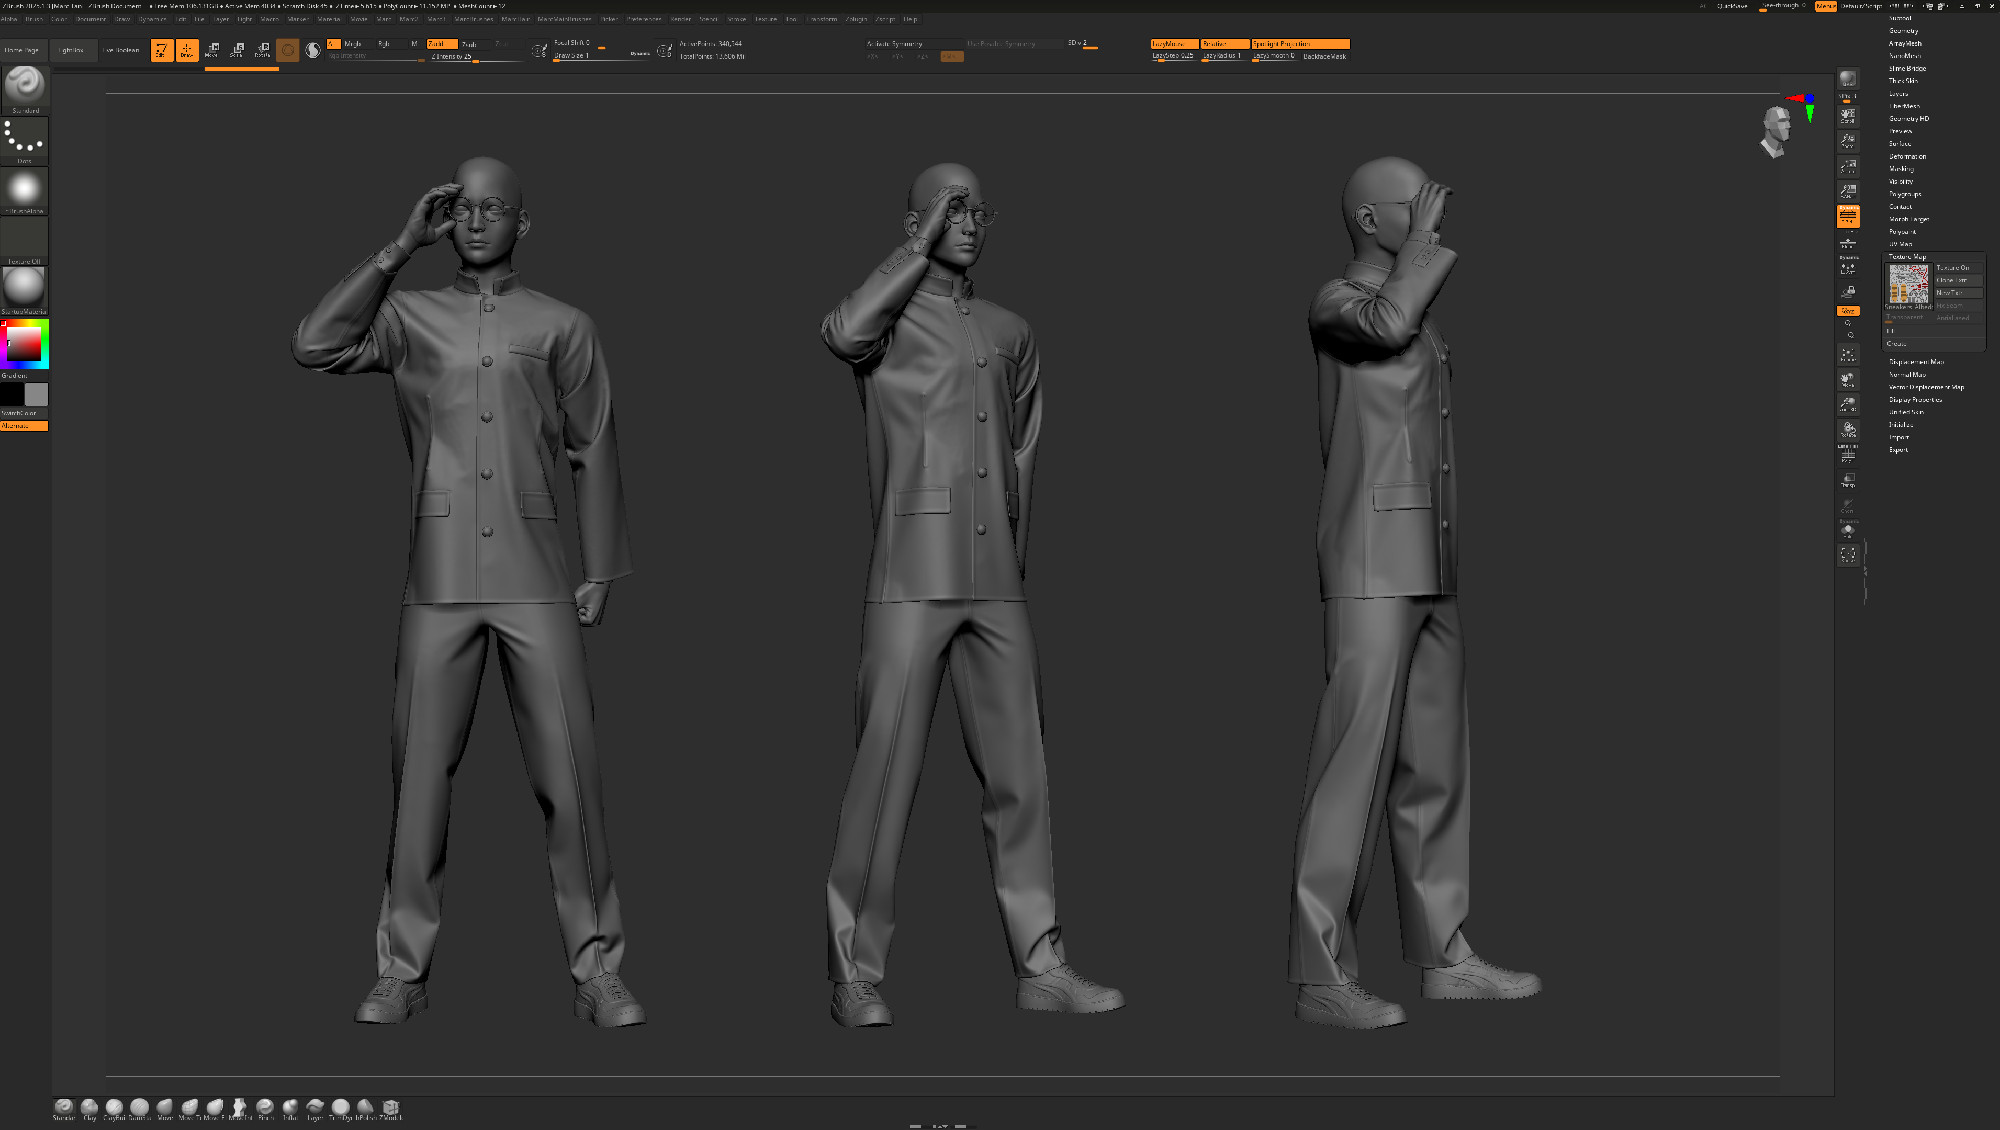
Task: Toggle BackfaceMask option
Action: coord(1325,56)
